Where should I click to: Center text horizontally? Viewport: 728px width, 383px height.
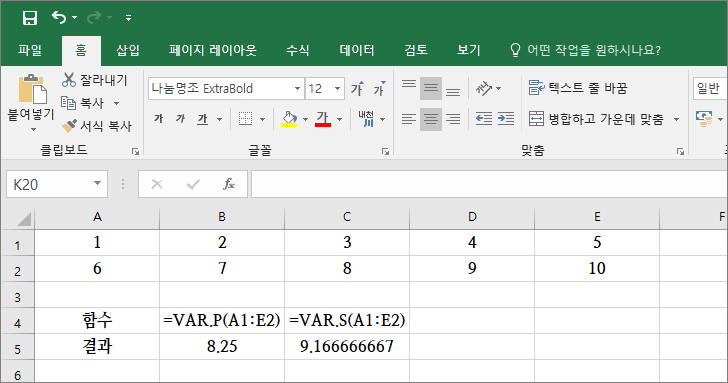(x=431, y=119)
